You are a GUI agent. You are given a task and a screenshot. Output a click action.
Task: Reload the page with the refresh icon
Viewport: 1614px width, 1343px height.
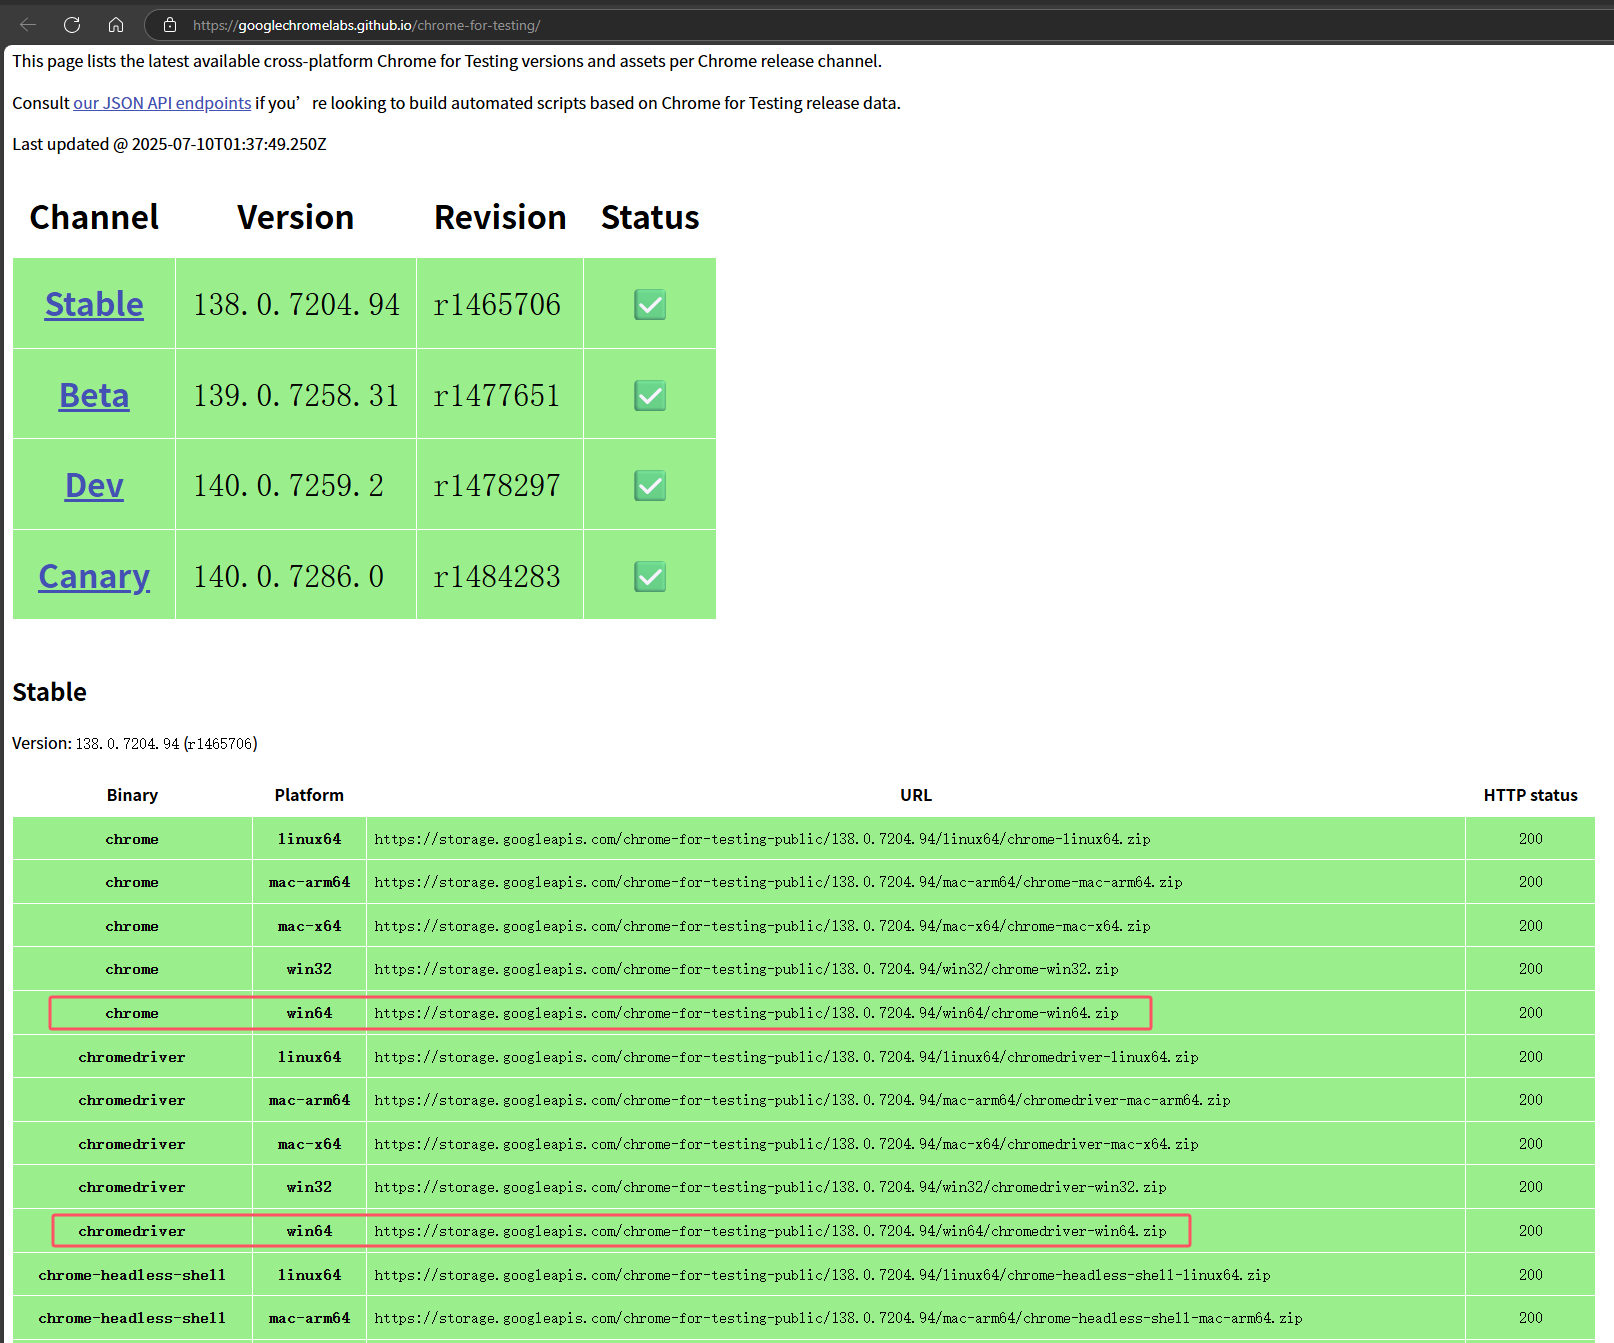(72, 25)
